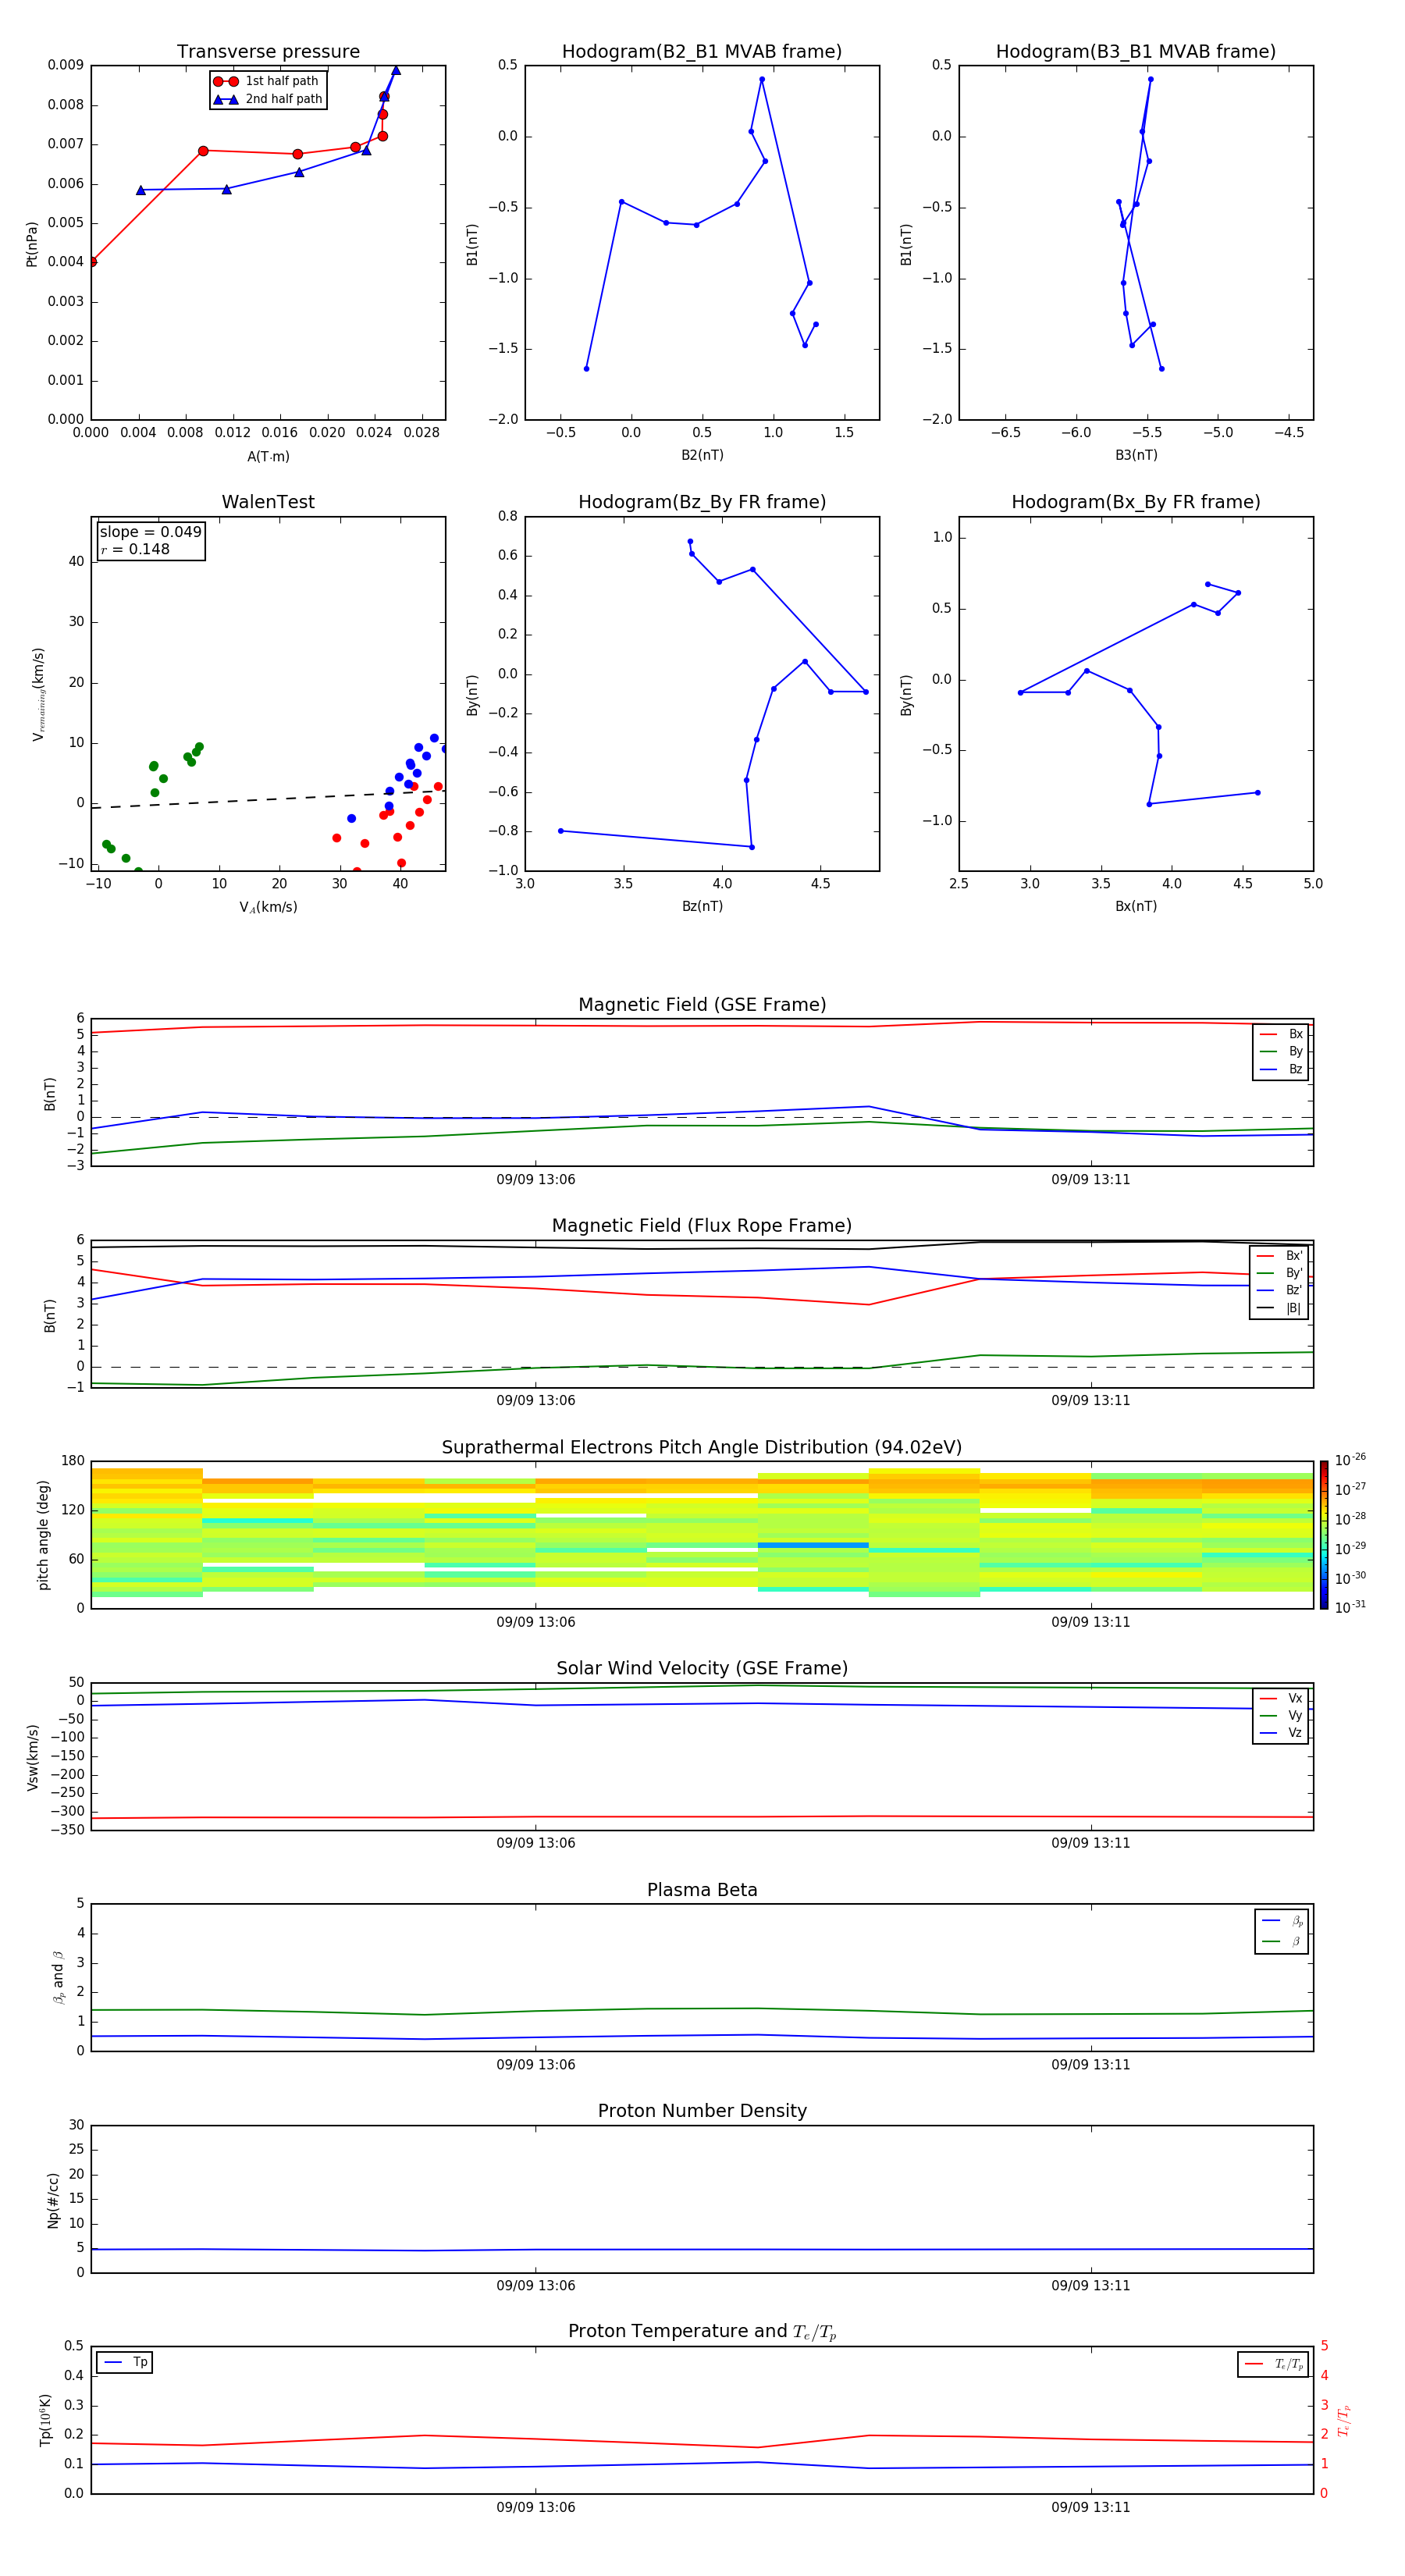
Task: Click the 'Solar Wind Velocity (GSE Frame)' title
Action: (x=702, y=1668)
